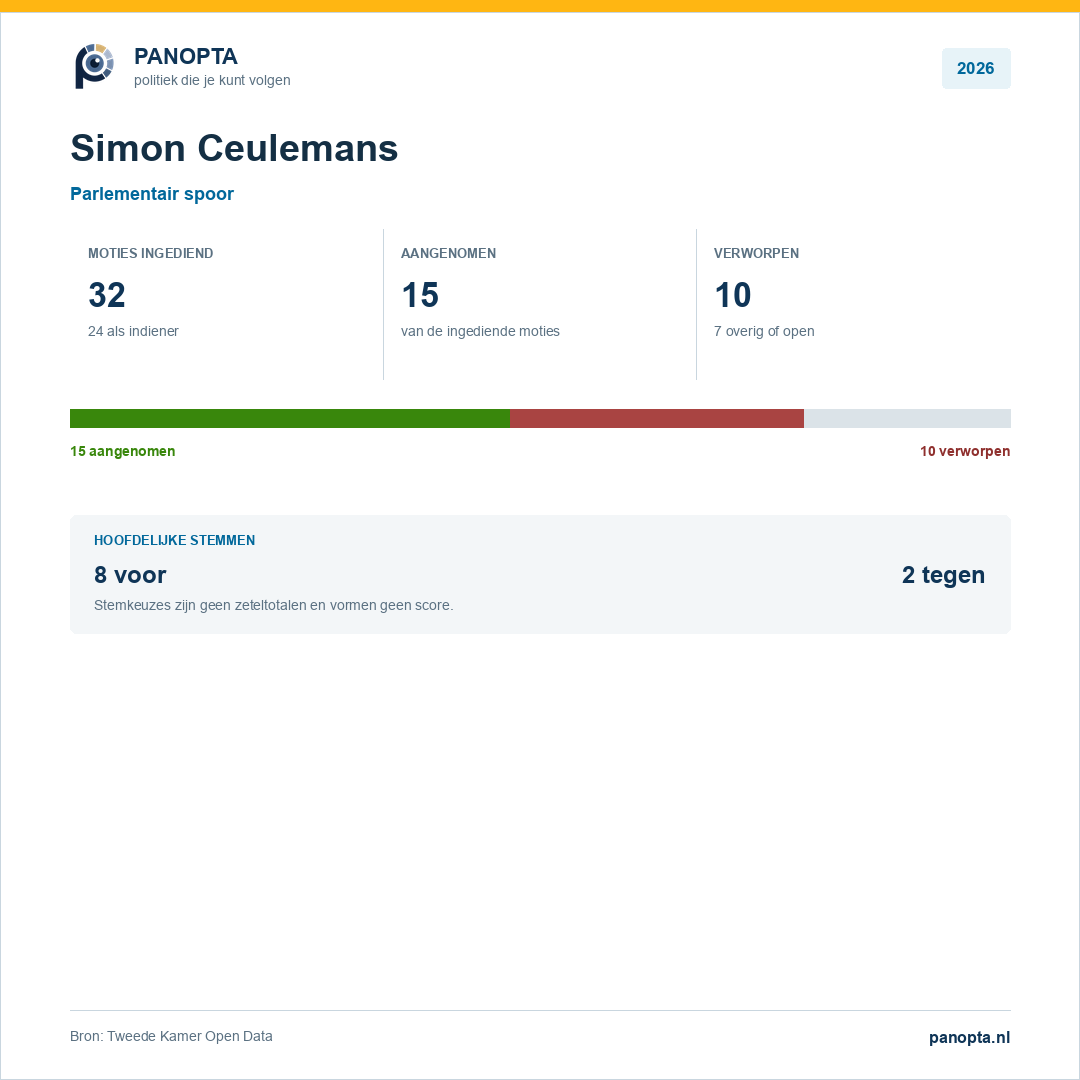Click the red verworpen bar segment

click(657, 418)
